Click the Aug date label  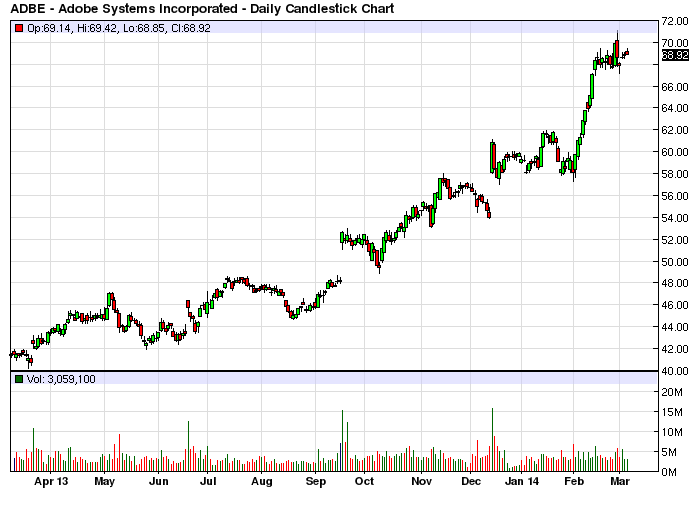click(x=262, y=482)
